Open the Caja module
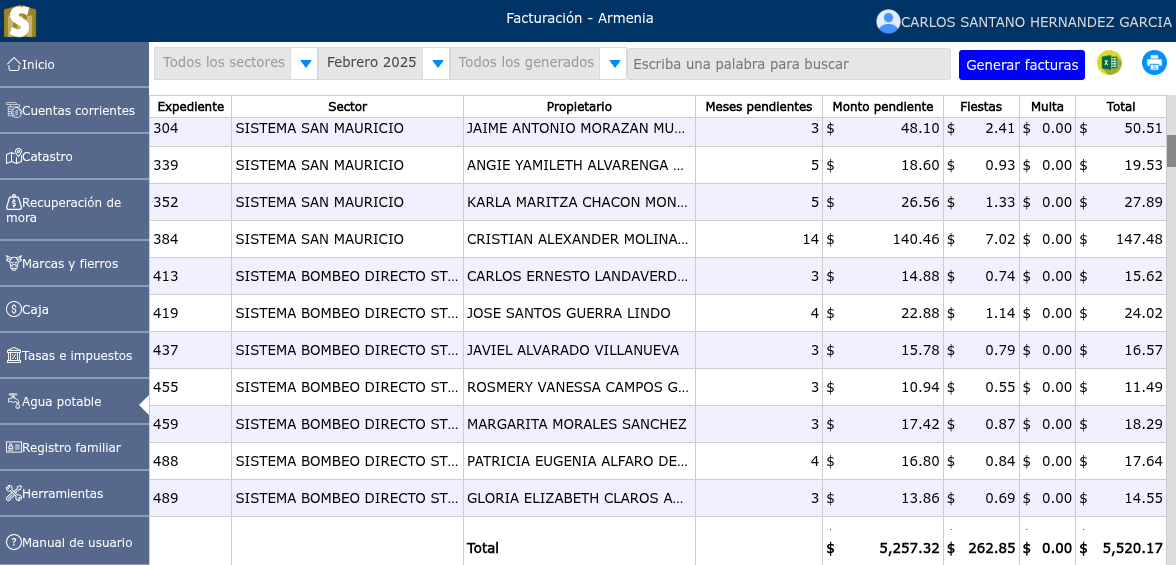 pos(74,310)
